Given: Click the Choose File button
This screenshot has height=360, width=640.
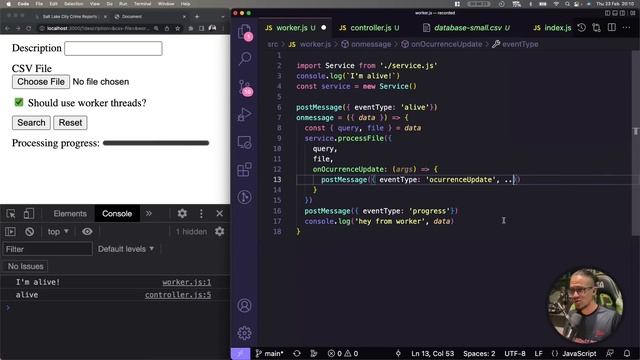Looking at the screenshot, I should [41, 82].
